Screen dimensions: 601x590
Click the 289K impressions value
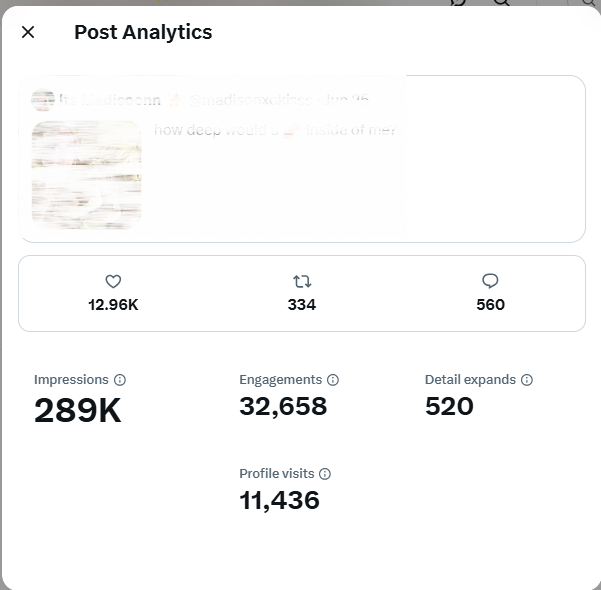(77, 411)
